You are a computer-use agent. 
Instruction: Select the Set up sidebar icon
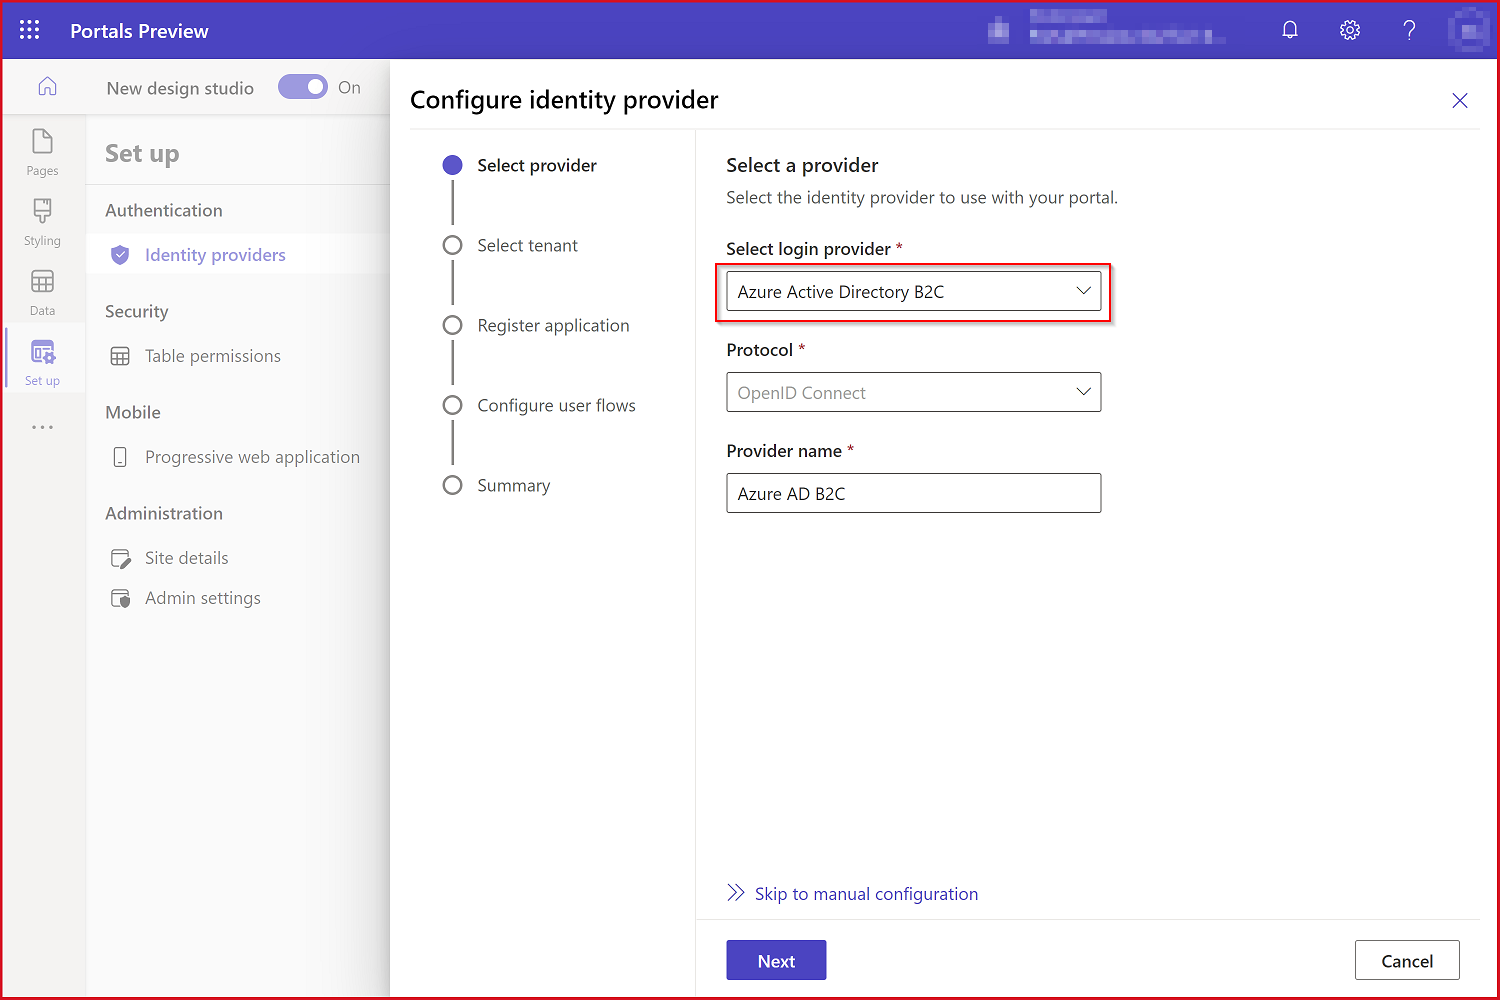pyautogui.click(x=42, y=360)
